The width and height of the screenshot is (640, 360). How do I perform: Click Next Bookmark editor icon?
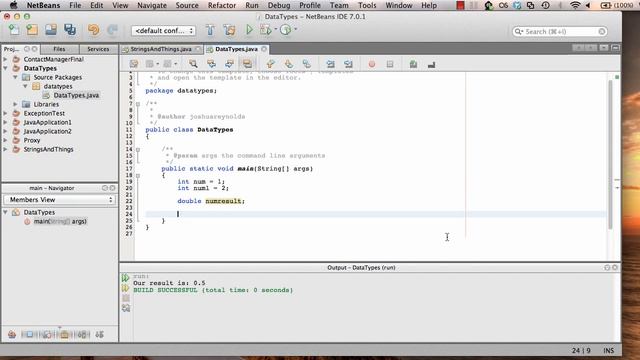289,64
